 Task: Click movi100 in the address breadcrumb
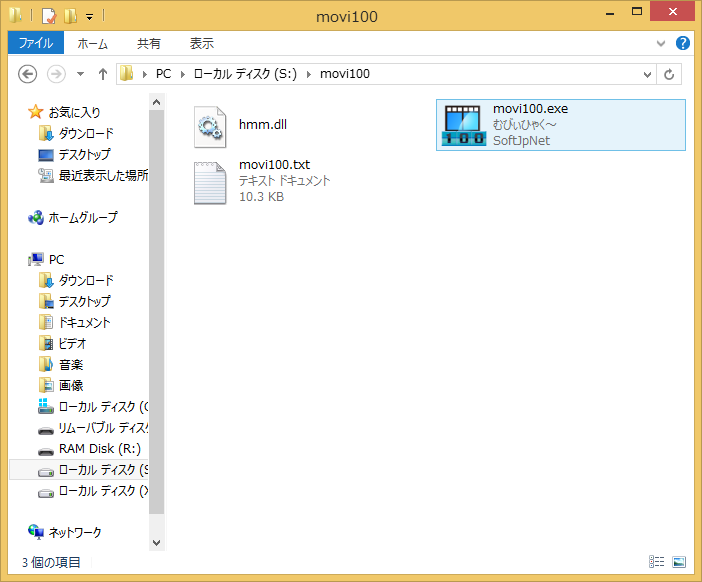click(345, 74)
